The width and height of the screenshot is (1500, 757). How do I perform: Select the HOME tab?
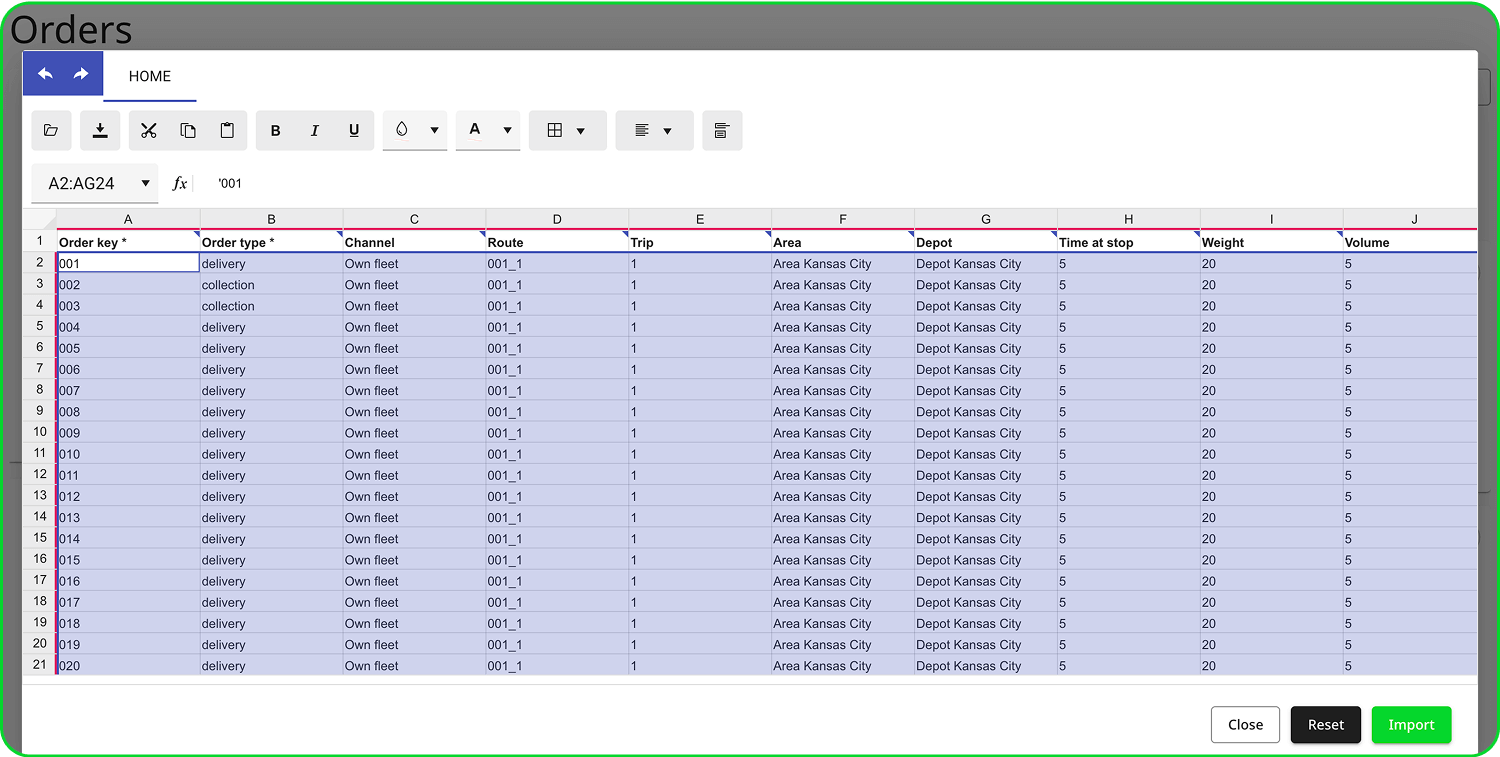coord(150,76)
